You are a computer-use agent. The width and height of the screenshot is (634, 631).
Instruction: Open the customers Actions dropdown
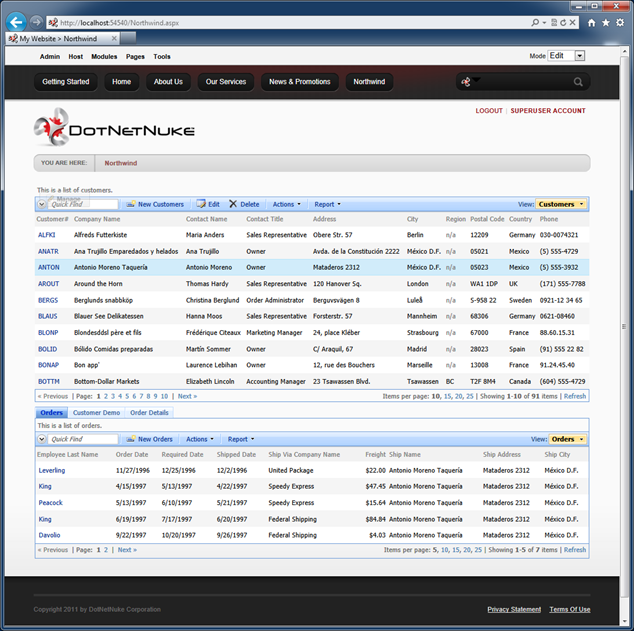(x=287, y=205)
